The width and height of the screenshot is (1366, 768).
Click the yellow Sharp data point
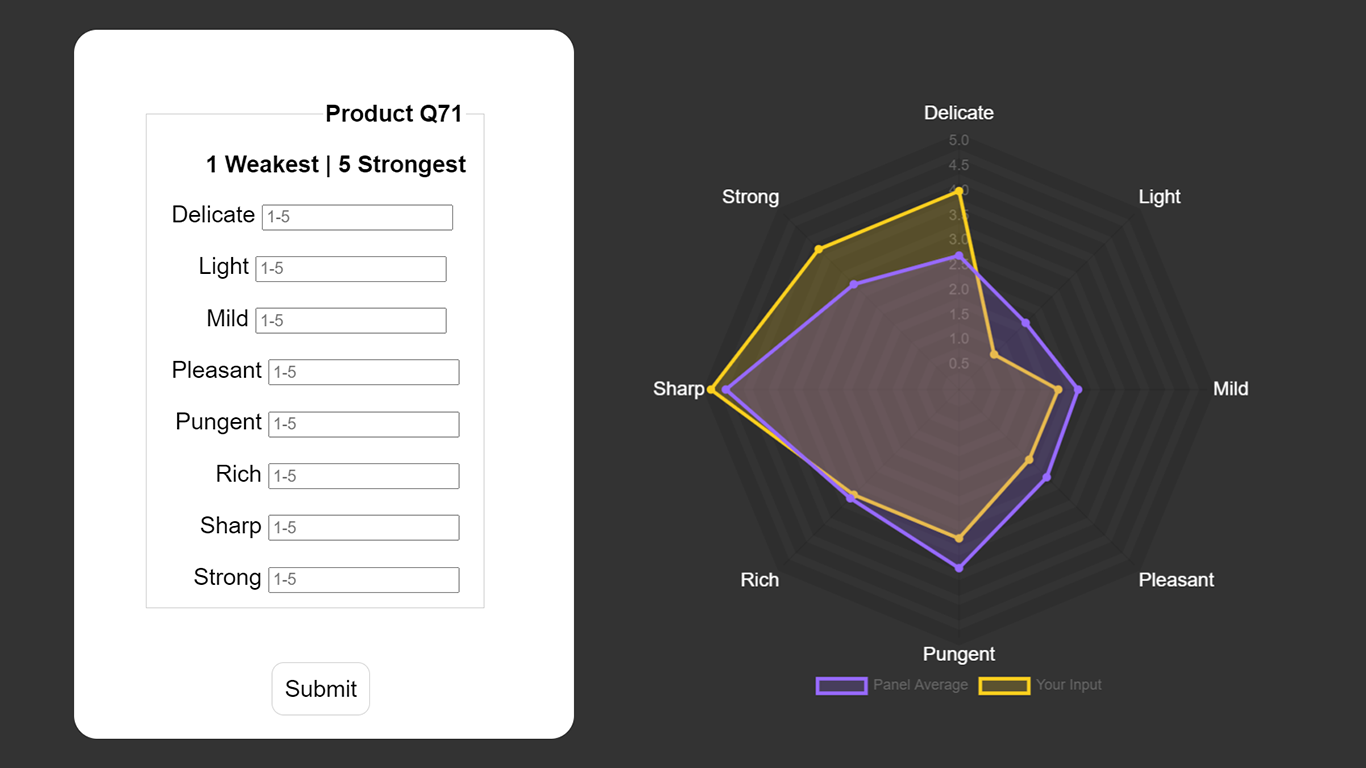(x=711, y=389)
